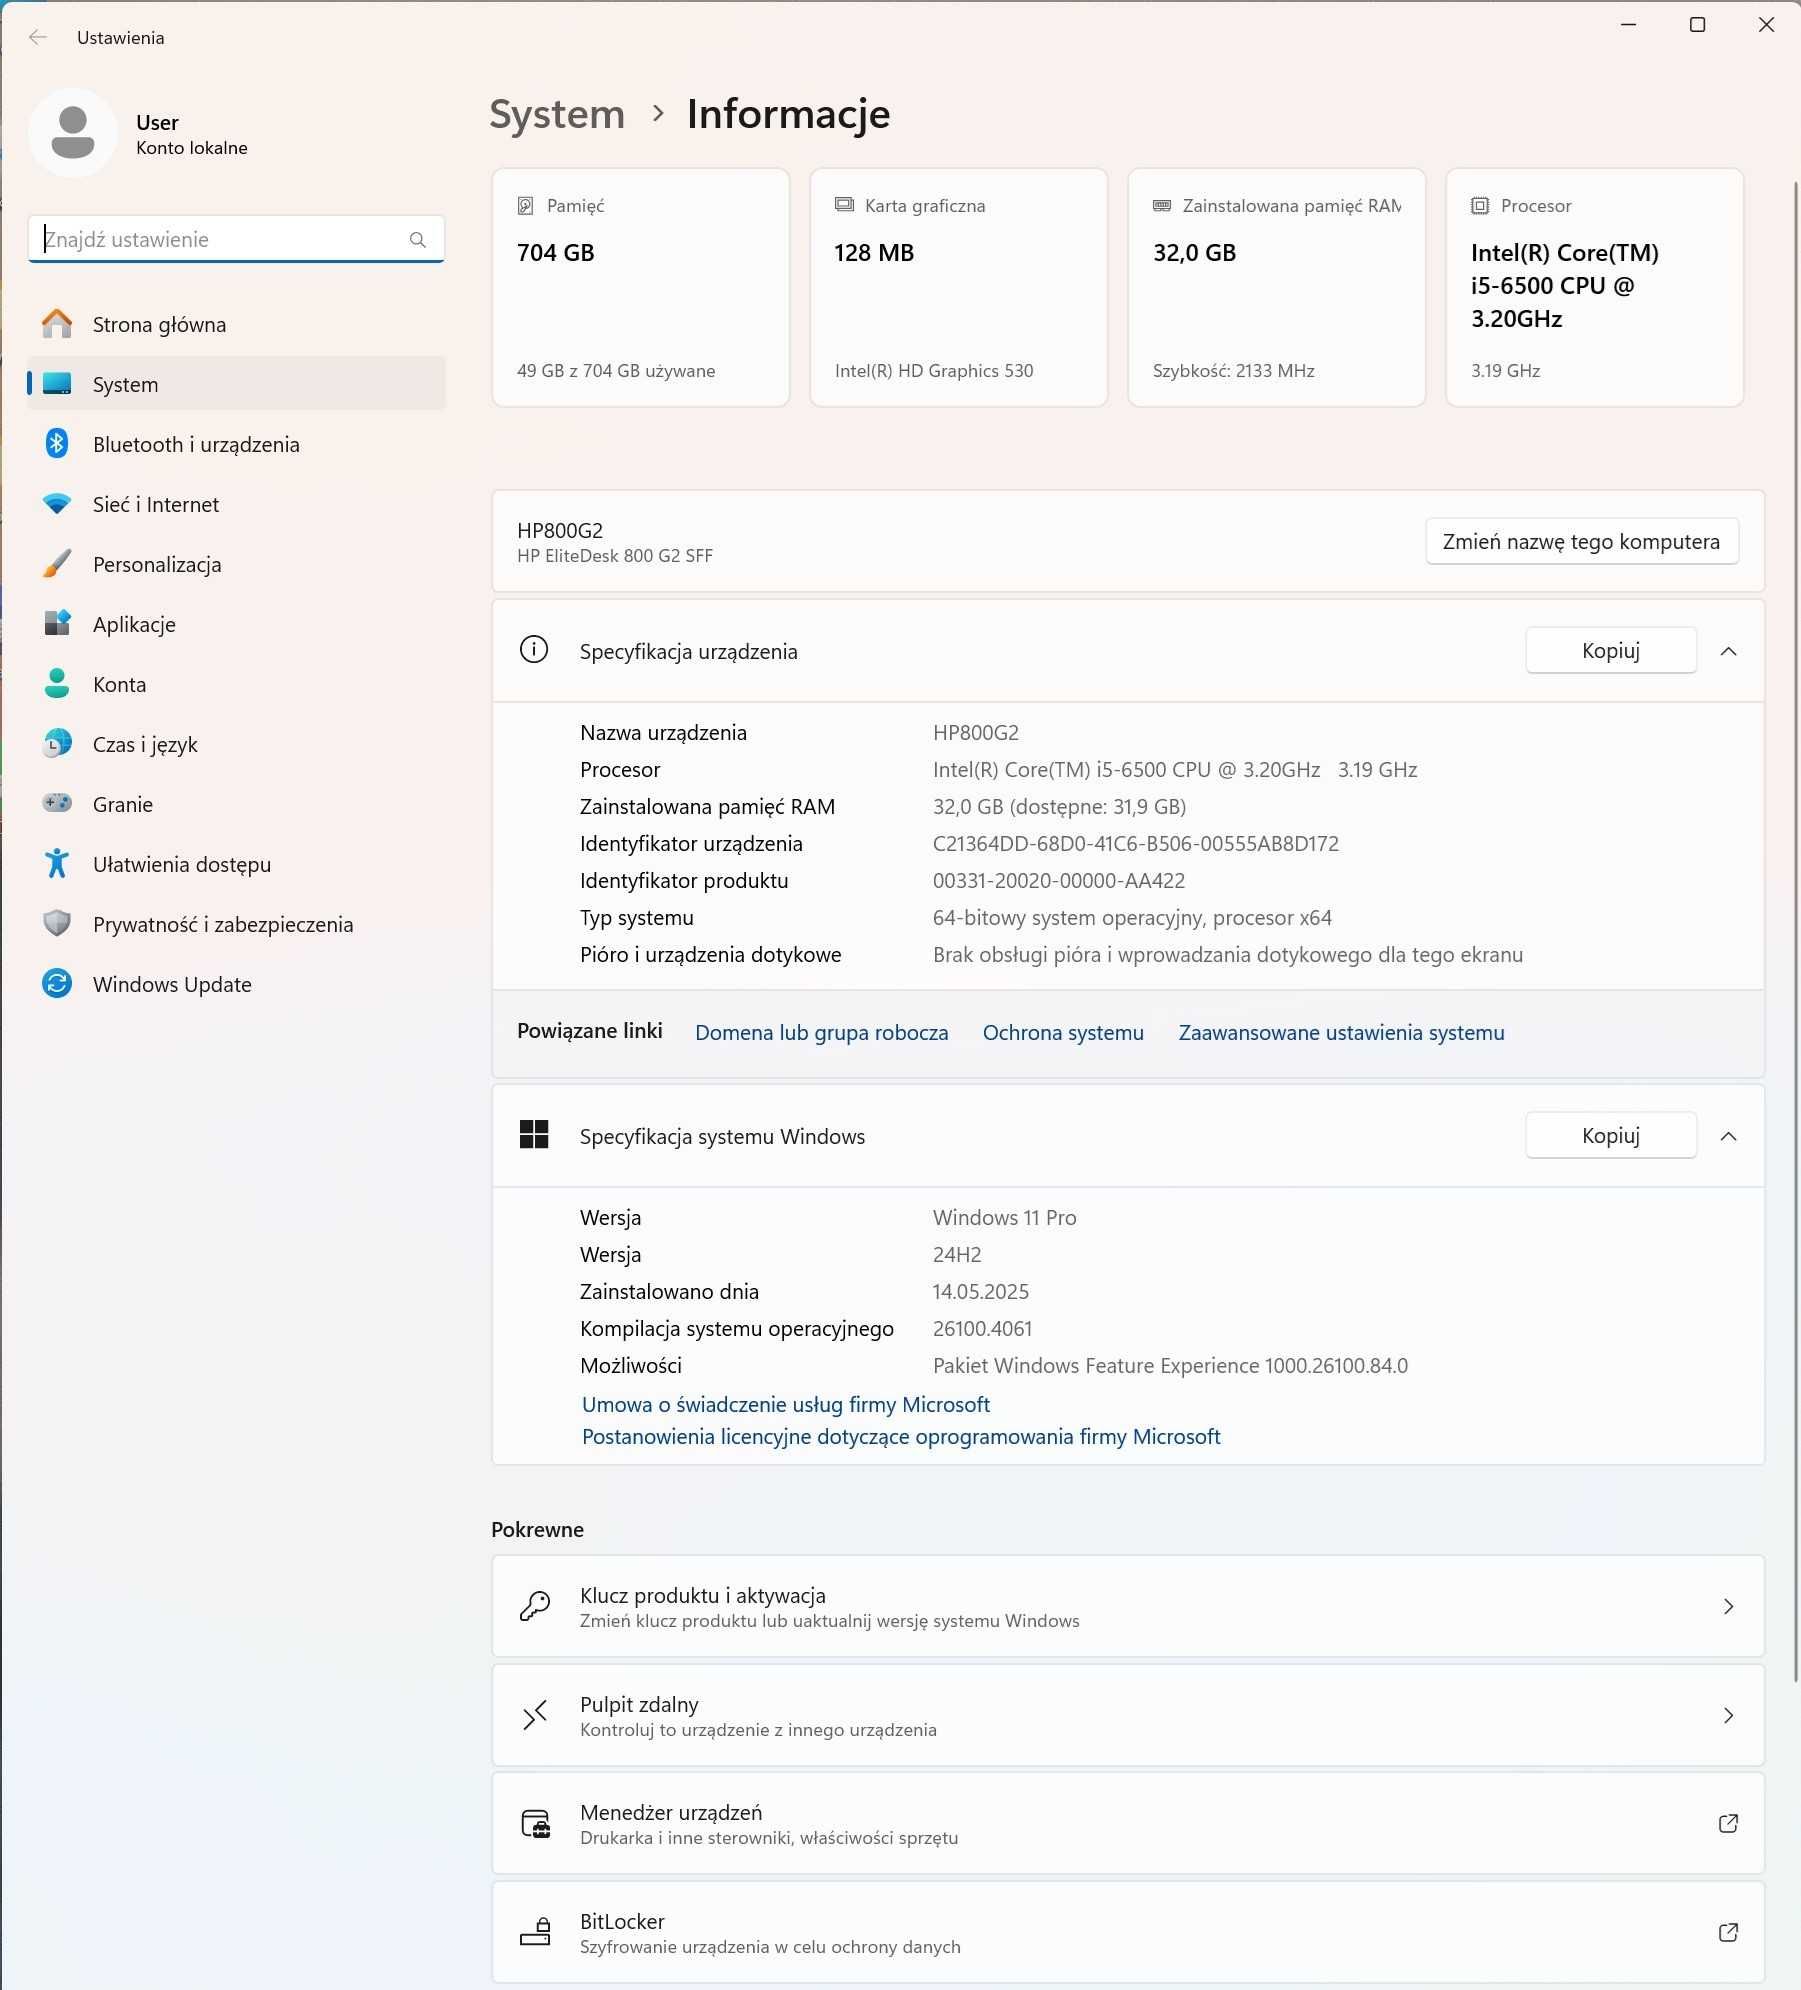Click the Windows logo by Specyfikacja systemu
Viewport: 1801px width, 1990px height.
534,1135
